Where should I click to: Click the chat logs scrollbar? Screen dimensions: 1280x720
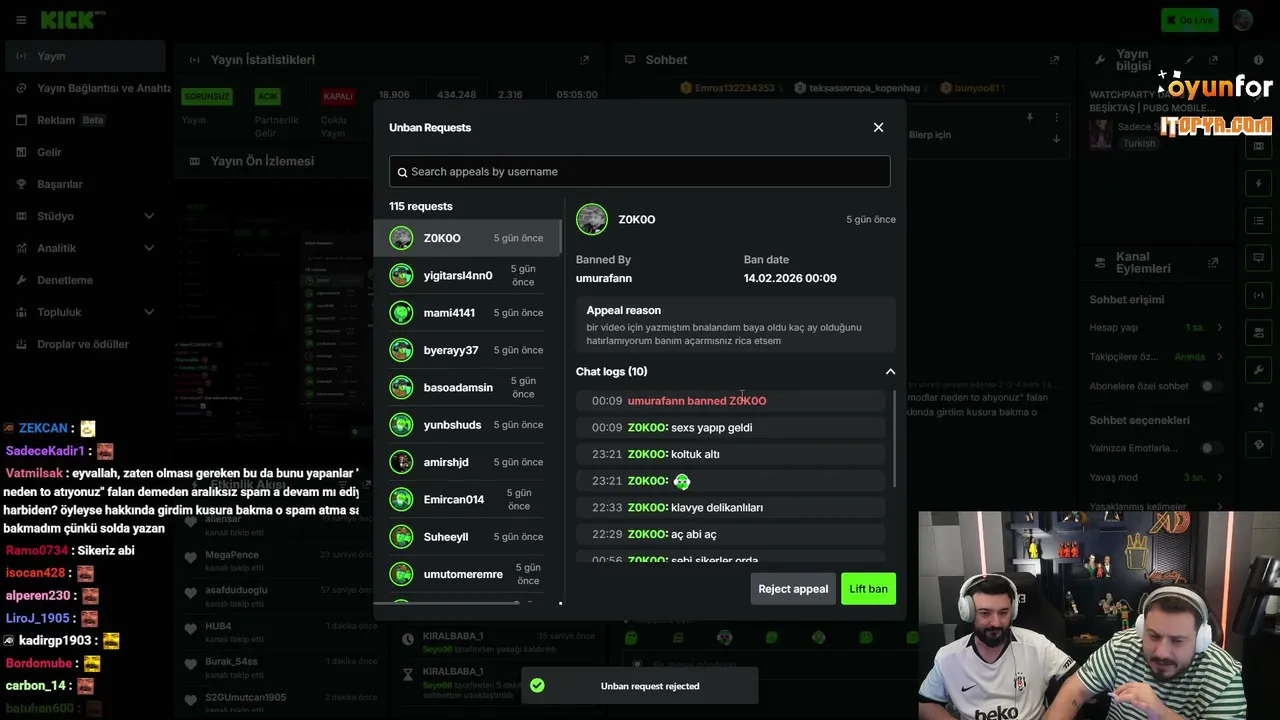pyautogui.click(x=893, y=438)
